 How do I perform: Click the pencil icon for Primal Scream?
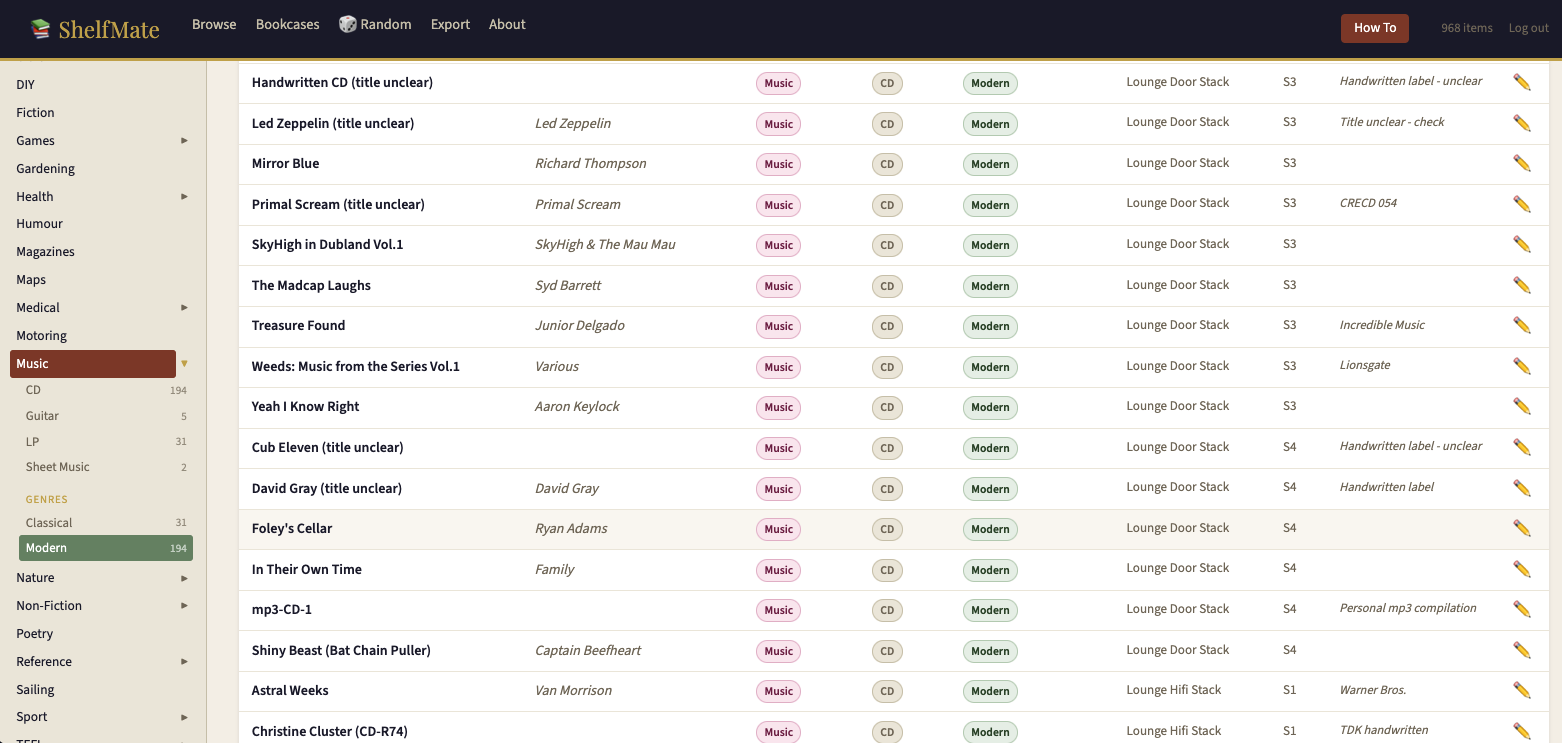[x=1522, y=204]
